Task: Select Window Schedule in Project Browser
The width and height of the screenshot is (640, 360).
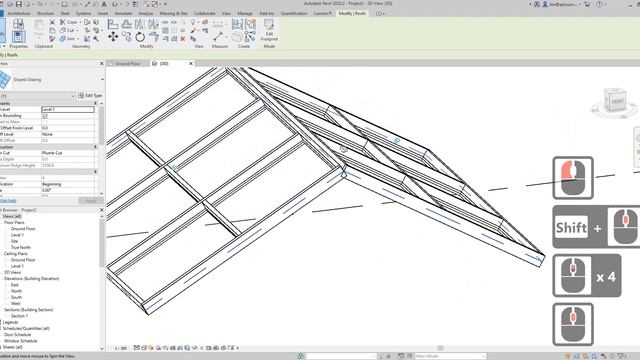Action: [20, 341]
